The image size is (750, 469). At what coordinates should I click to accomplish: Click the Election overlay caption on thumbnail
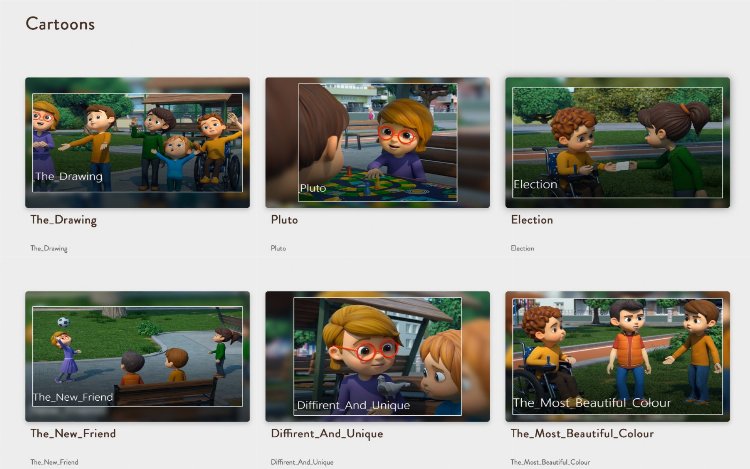pos(535,184)
